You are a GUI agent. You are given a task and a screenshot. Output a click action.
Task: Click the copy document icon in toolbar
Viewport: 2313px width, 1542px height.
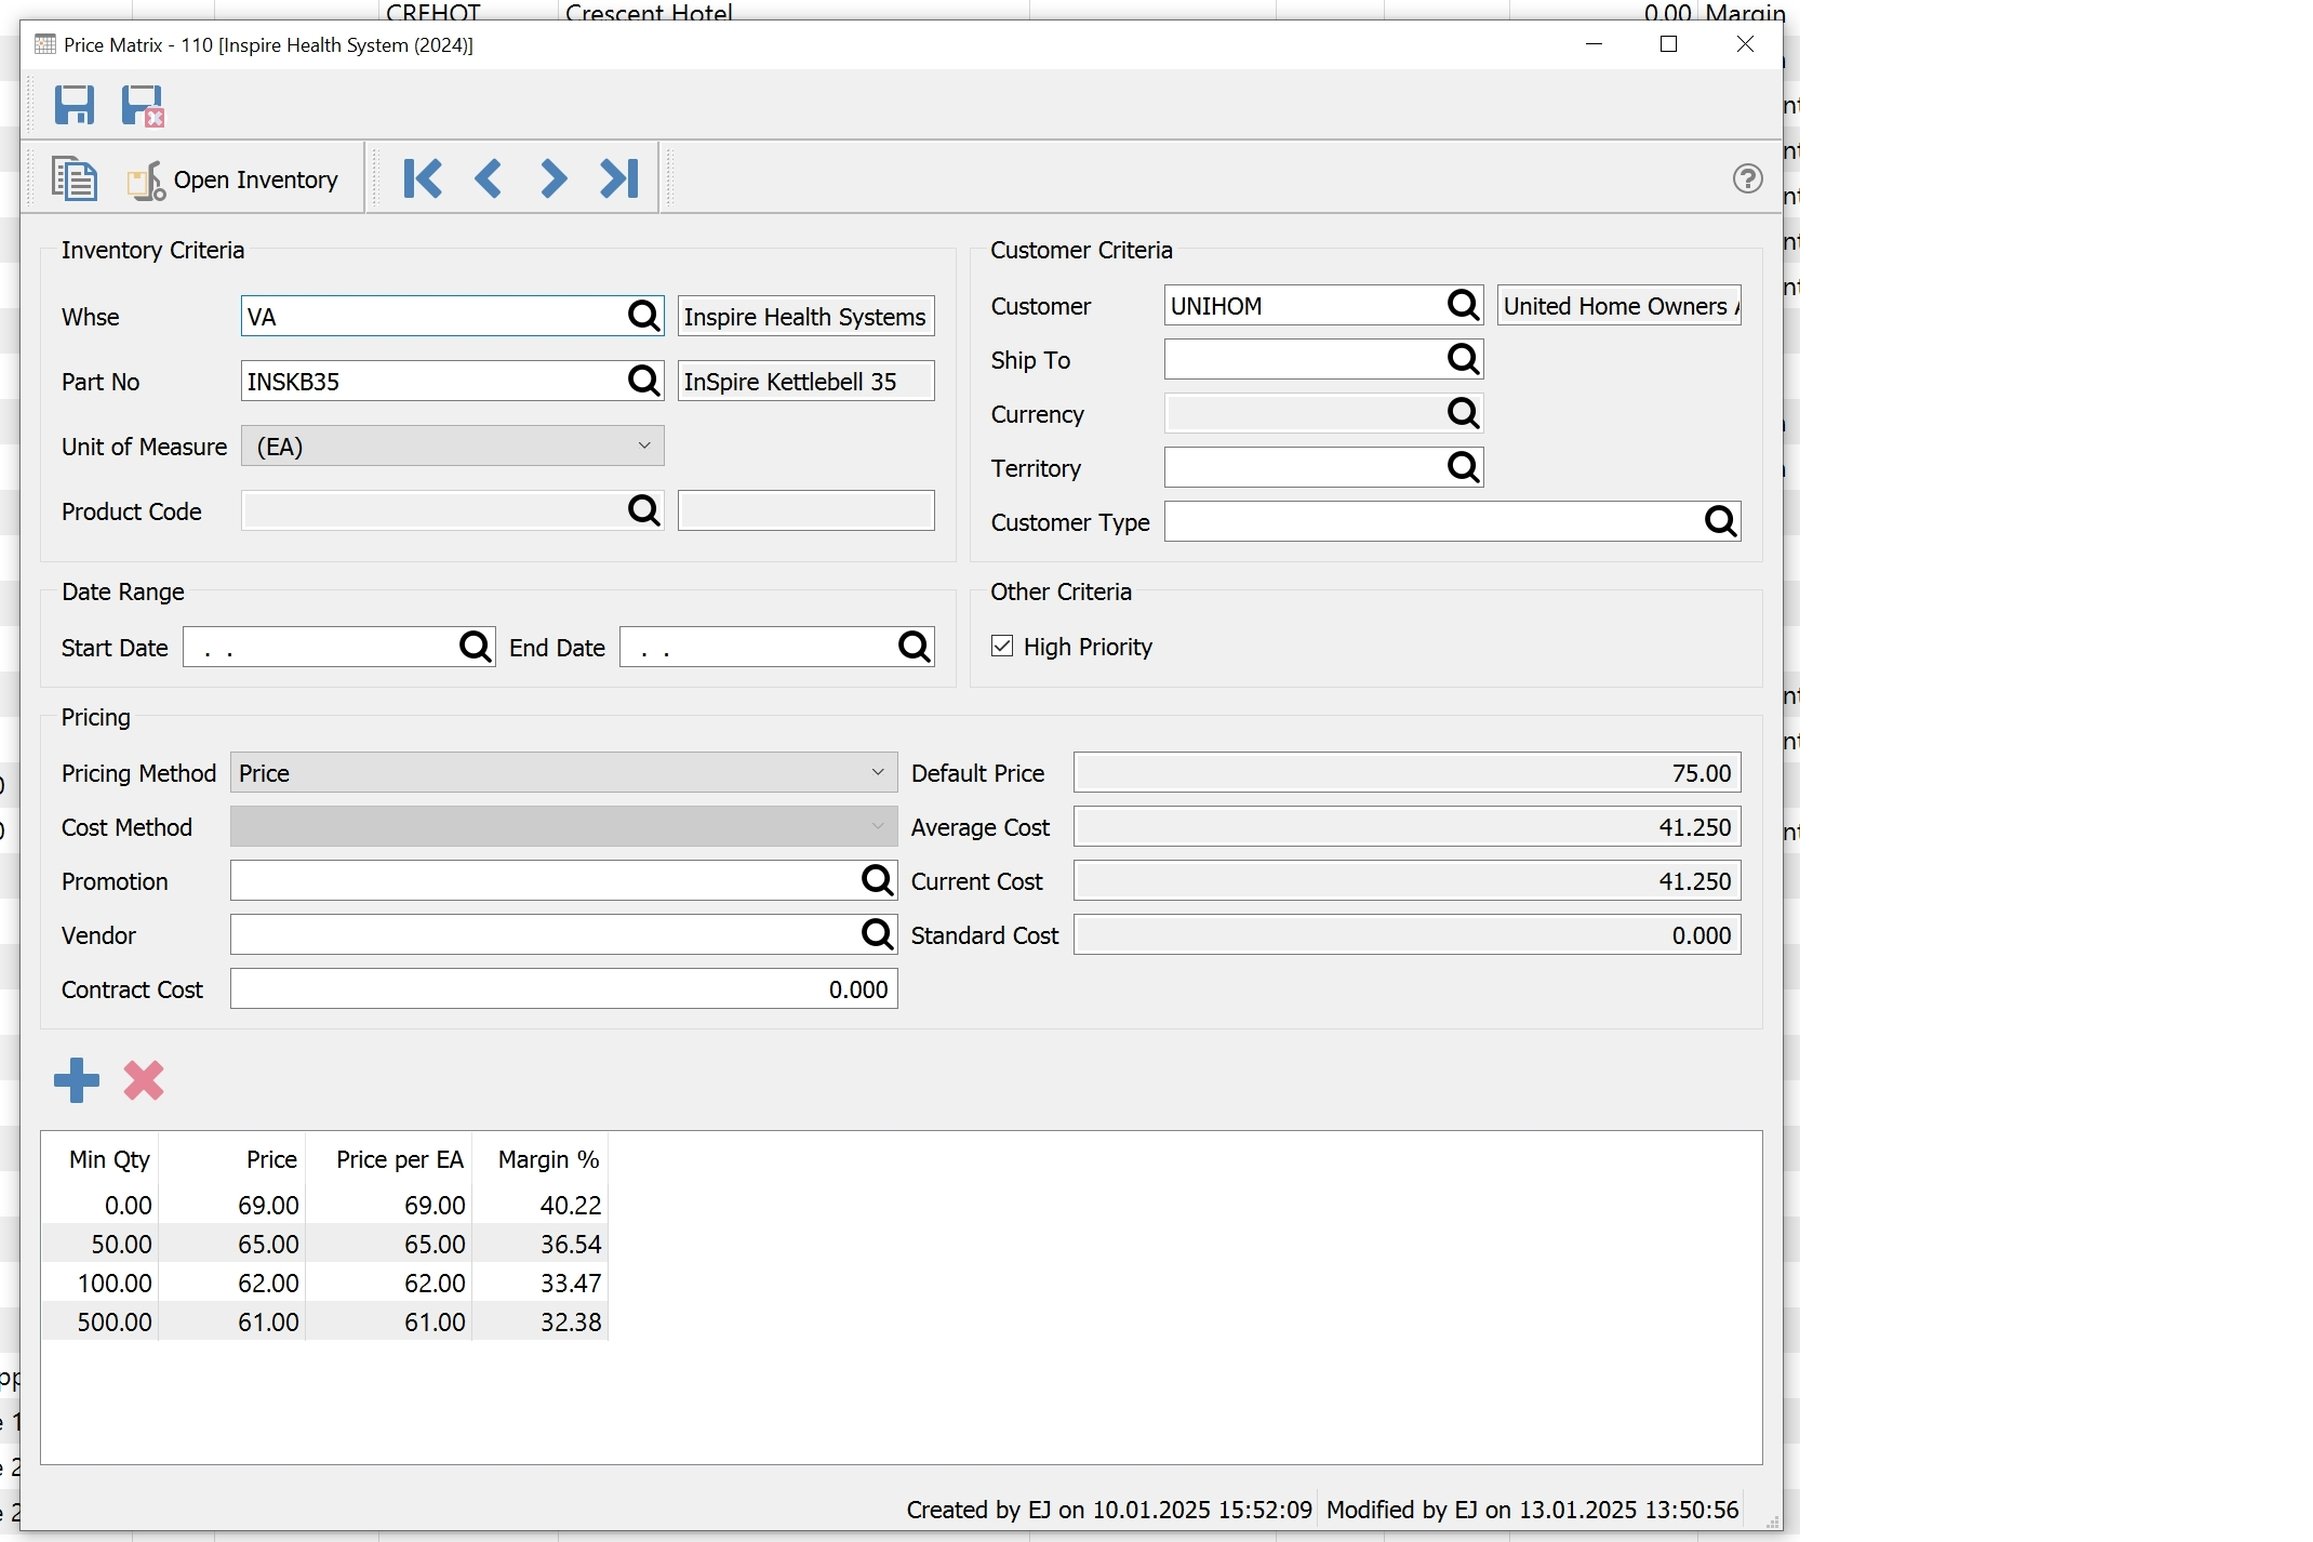tap(74, 179)
